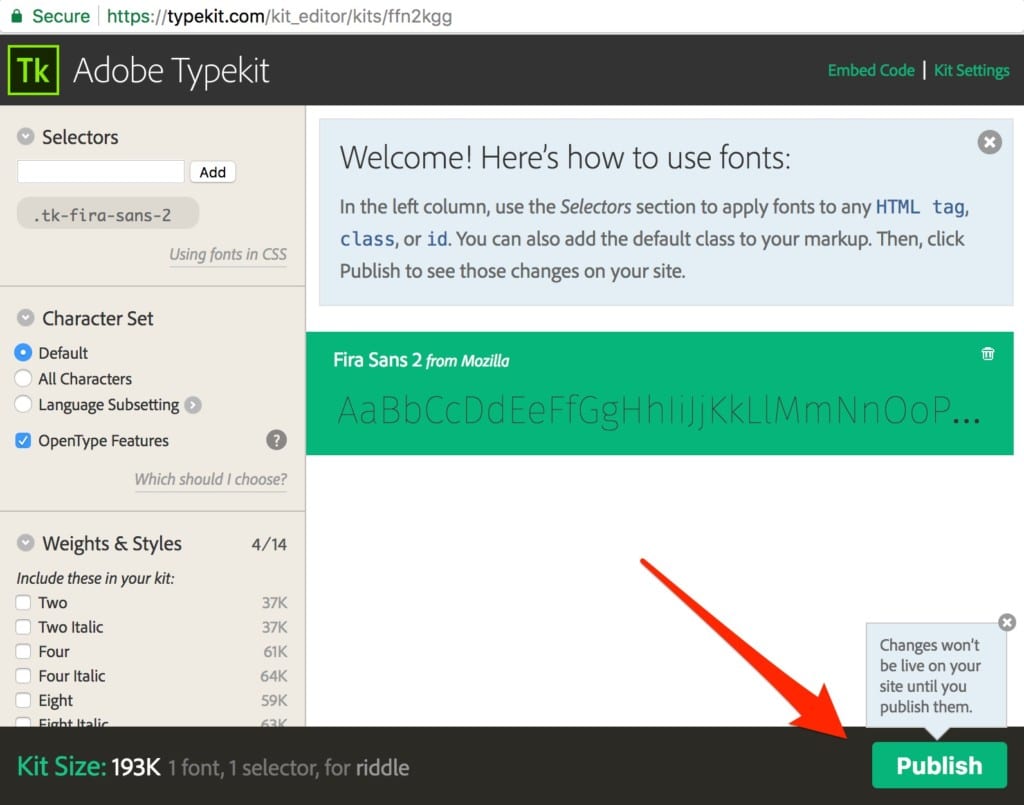Viewport: 1024px width, 805px height.
Task: Expand Language Subsetting arrow options
Action: coord(193,405)
